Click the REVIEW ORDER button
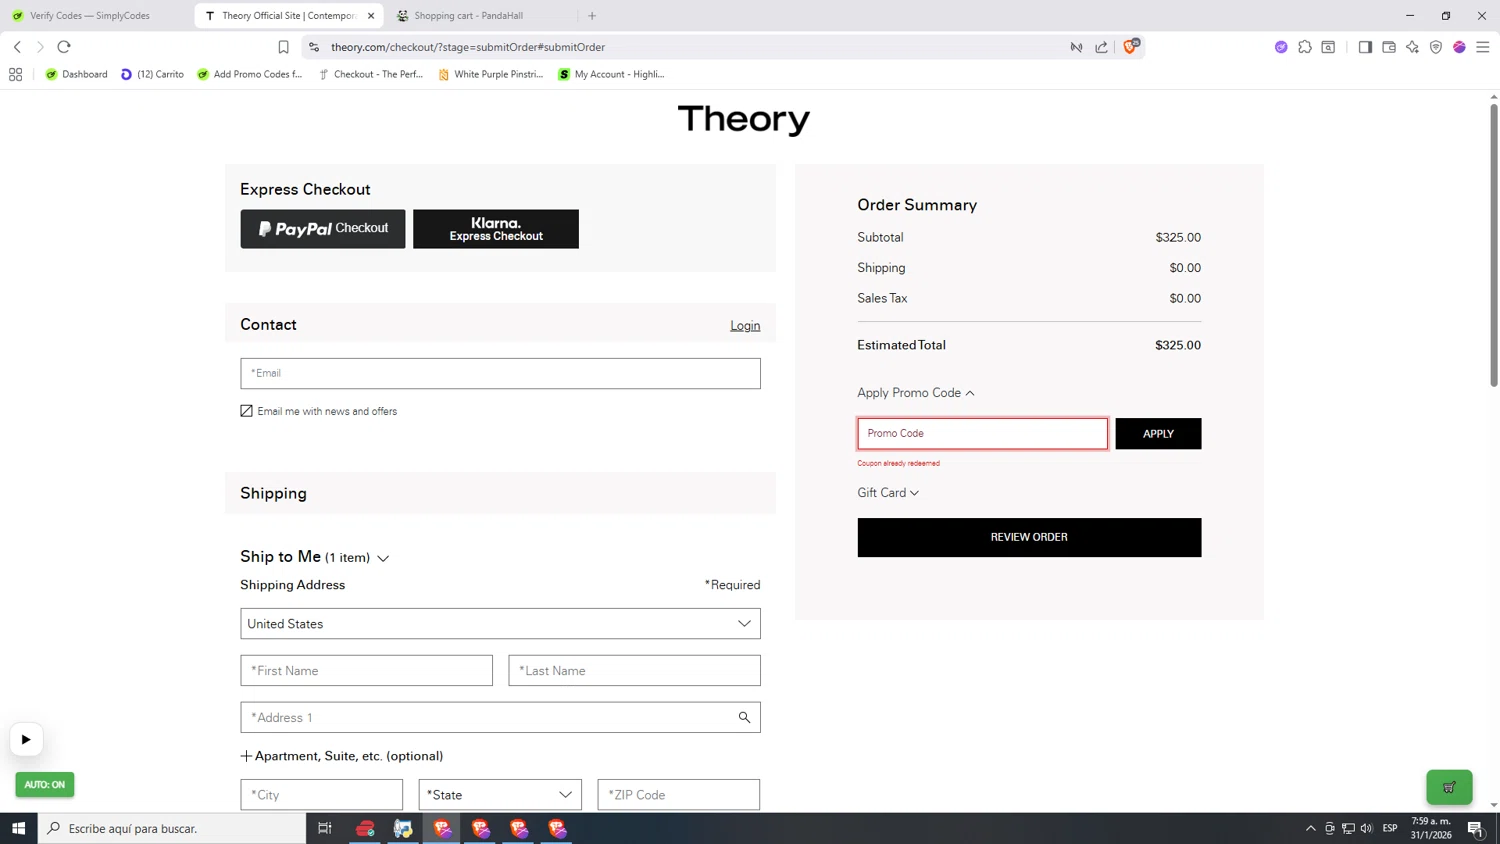 (x=1029, y=538)
